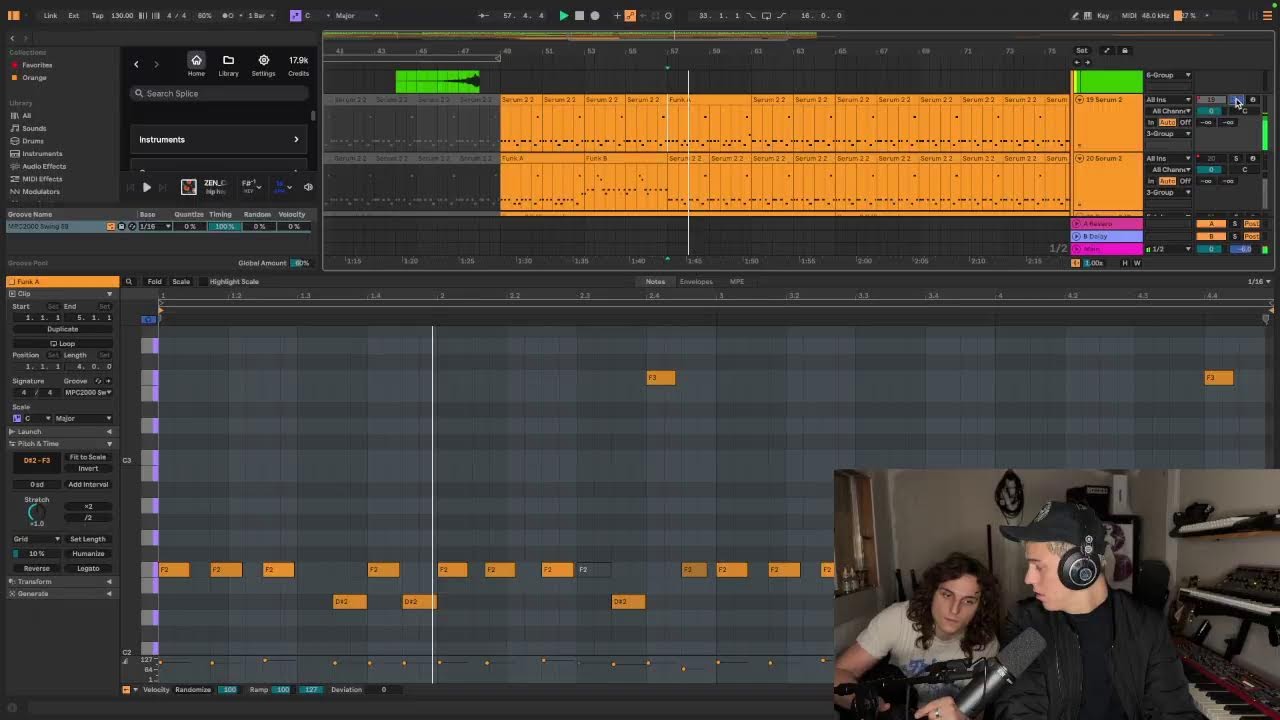
Task: Select the Orange collection
Action: tap(34, 78)
